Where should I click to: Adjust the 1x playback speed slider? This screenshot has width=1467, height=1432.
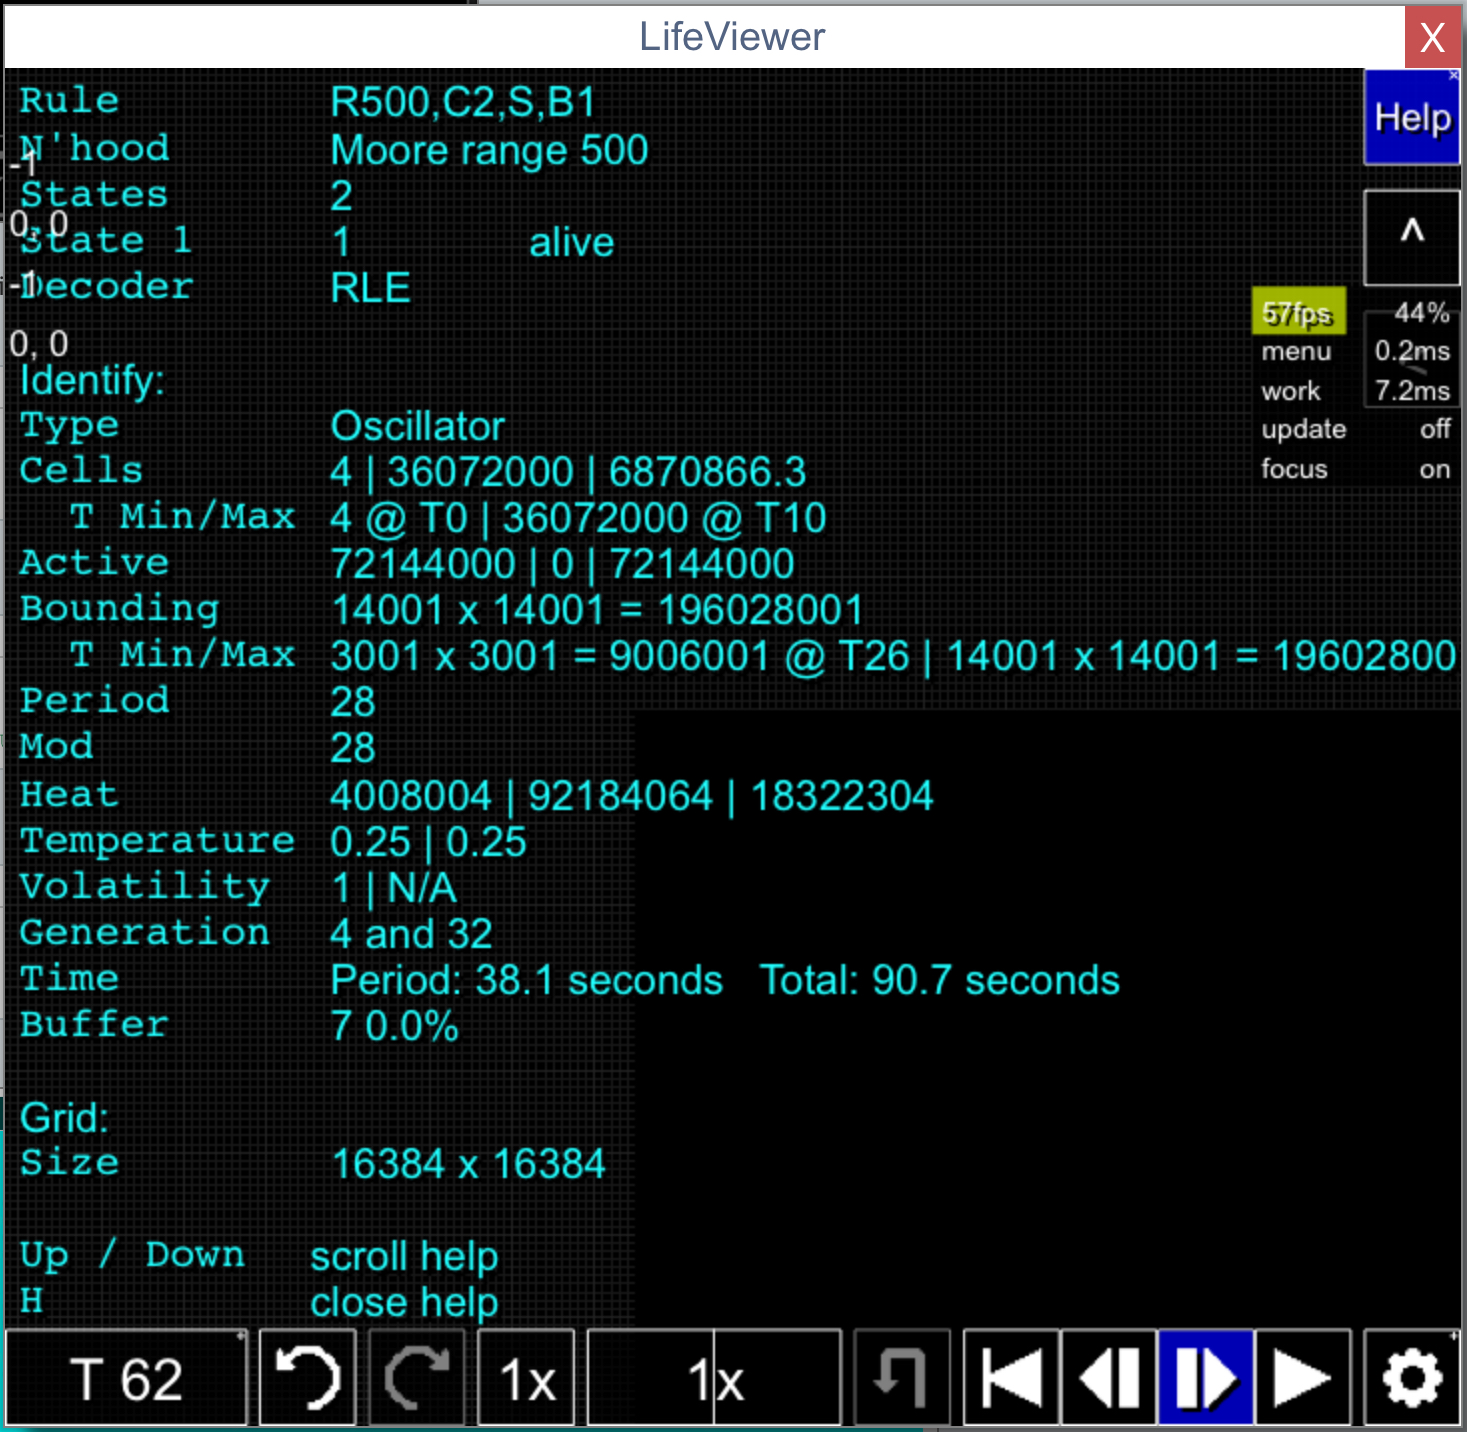pos(714,1378)
